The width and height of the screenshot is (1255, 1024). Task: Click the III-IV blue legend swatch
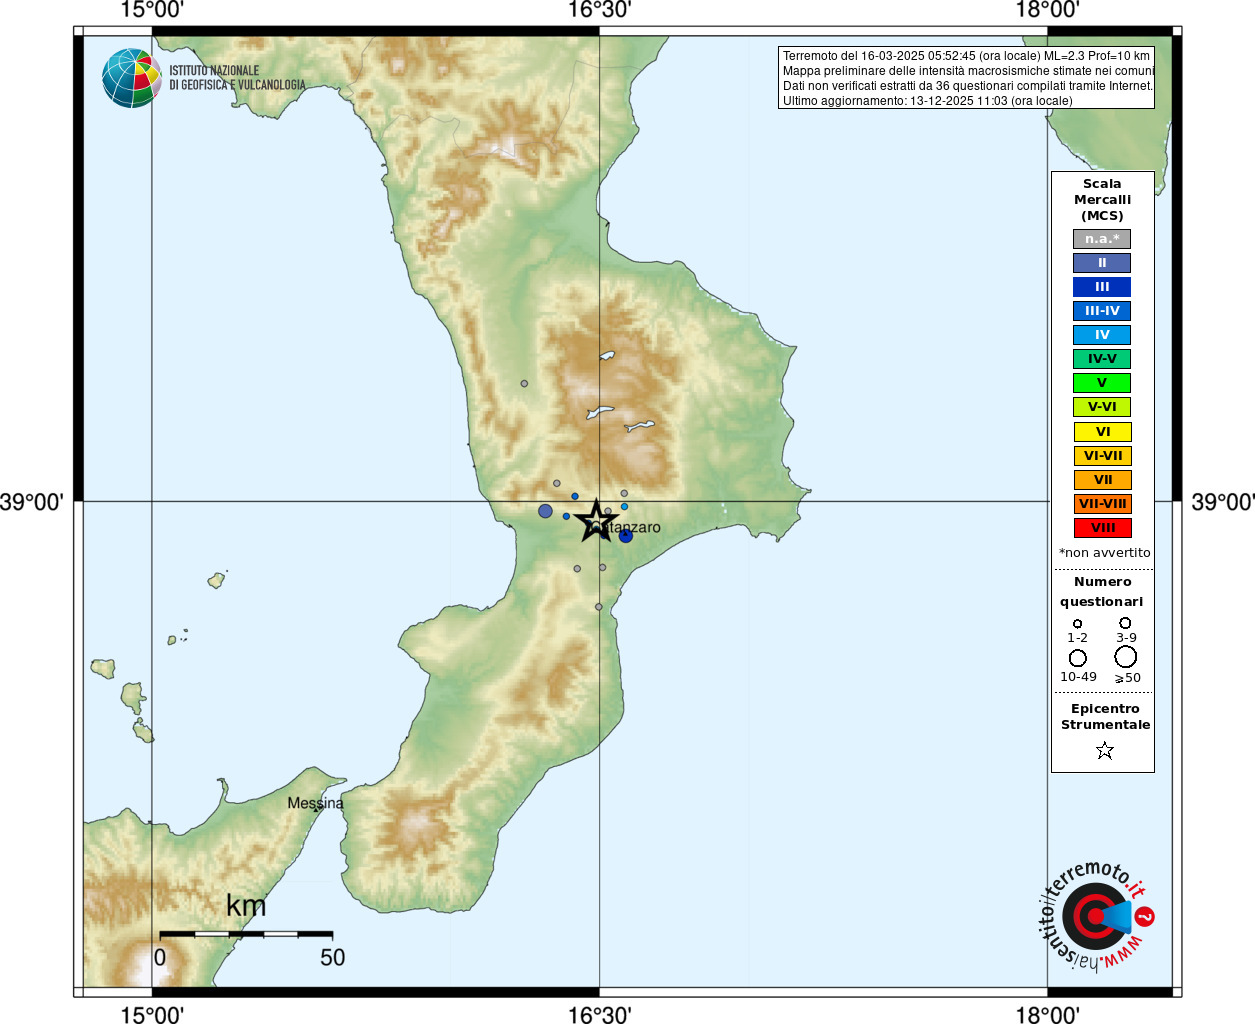1102,311
